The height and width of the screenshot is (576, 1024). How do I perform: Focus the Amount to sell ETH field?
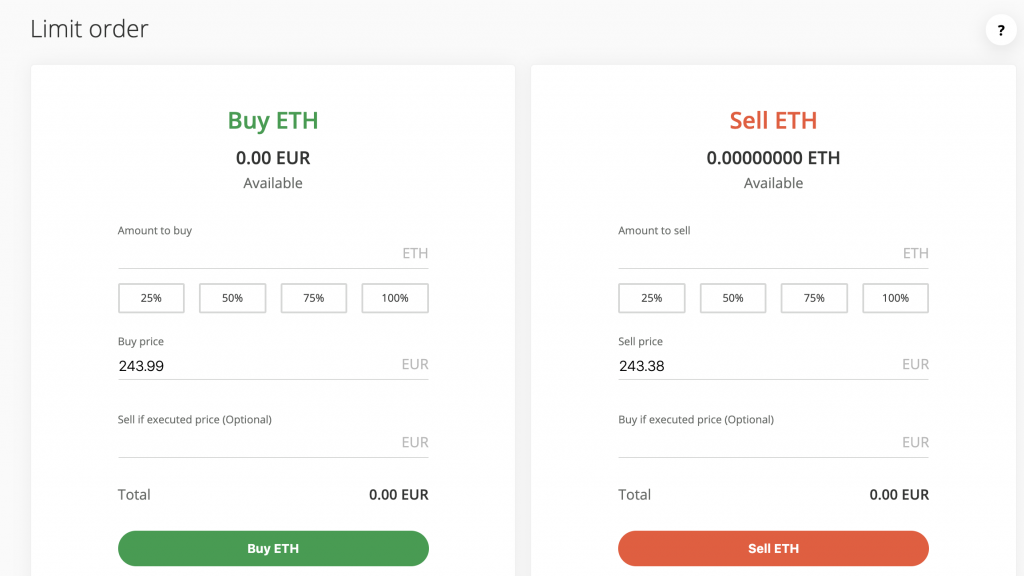773,254
